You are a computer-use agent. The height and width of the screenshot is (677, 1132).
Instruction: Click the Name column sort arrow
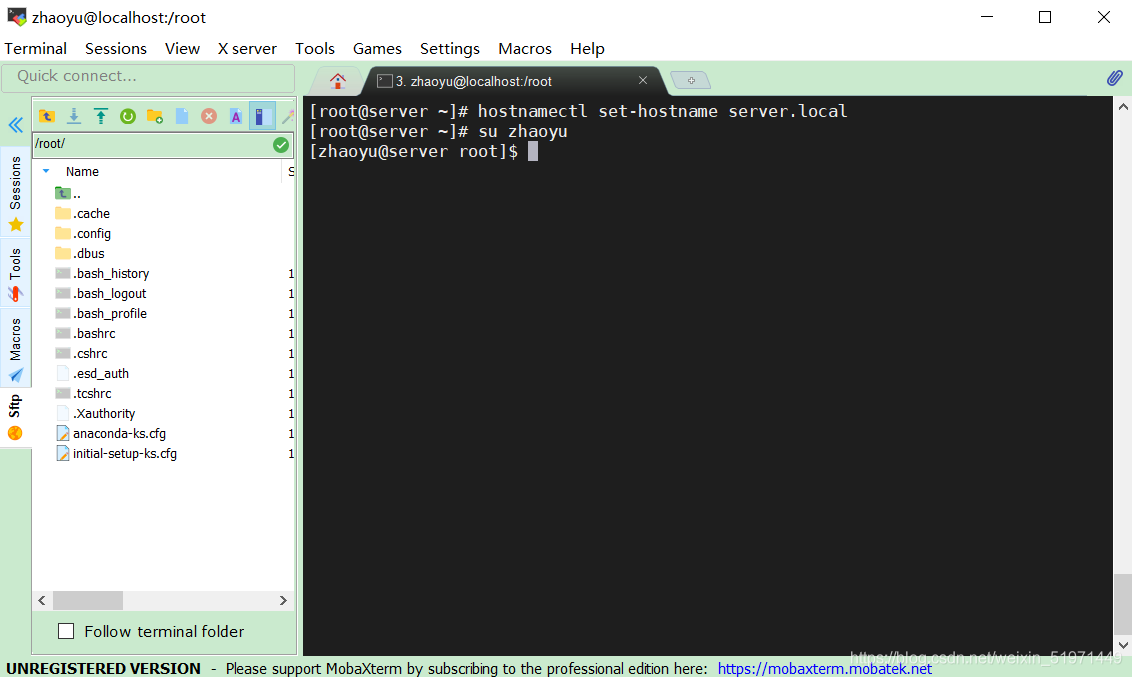pyautogui.click(x=46, y=172)
